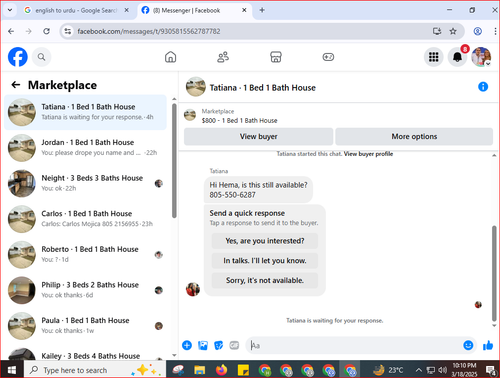Click the back arrow beside Marketplace heading

coord(16,85)
